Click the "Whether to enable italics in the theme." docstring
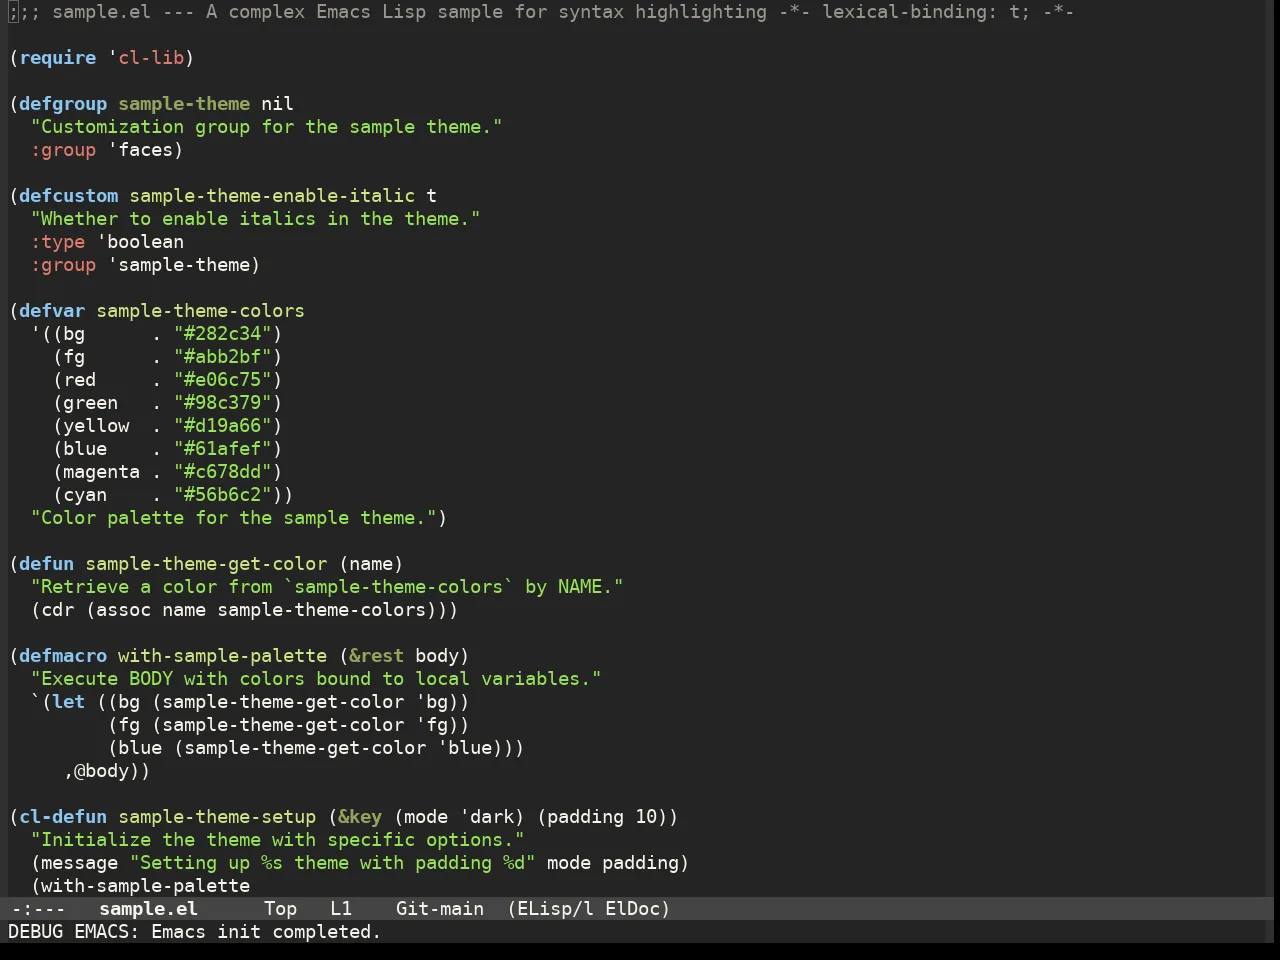 (x=256, y=219)
